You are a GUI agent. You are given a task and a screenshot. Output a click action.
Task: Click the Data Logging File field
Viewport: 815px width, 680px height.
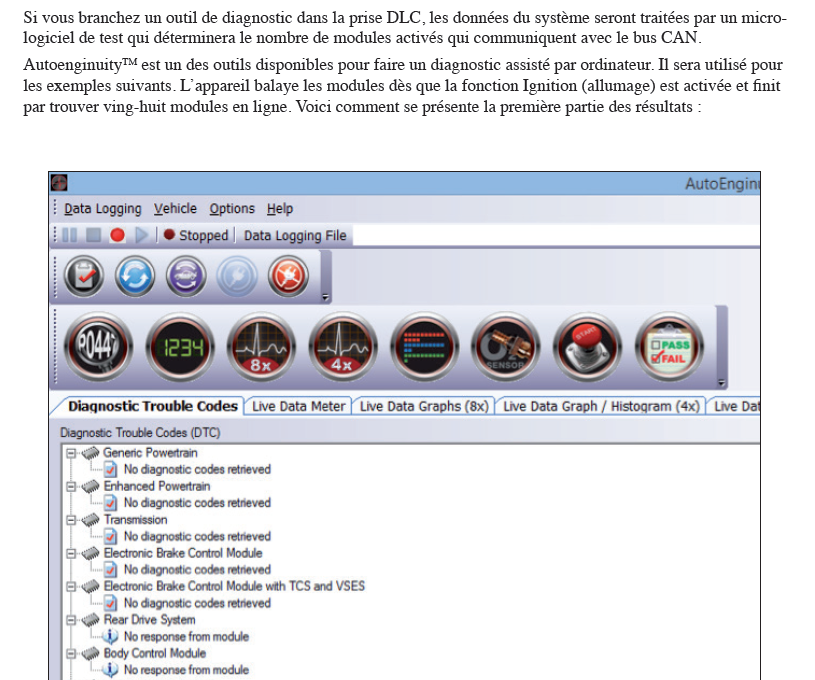295,235
